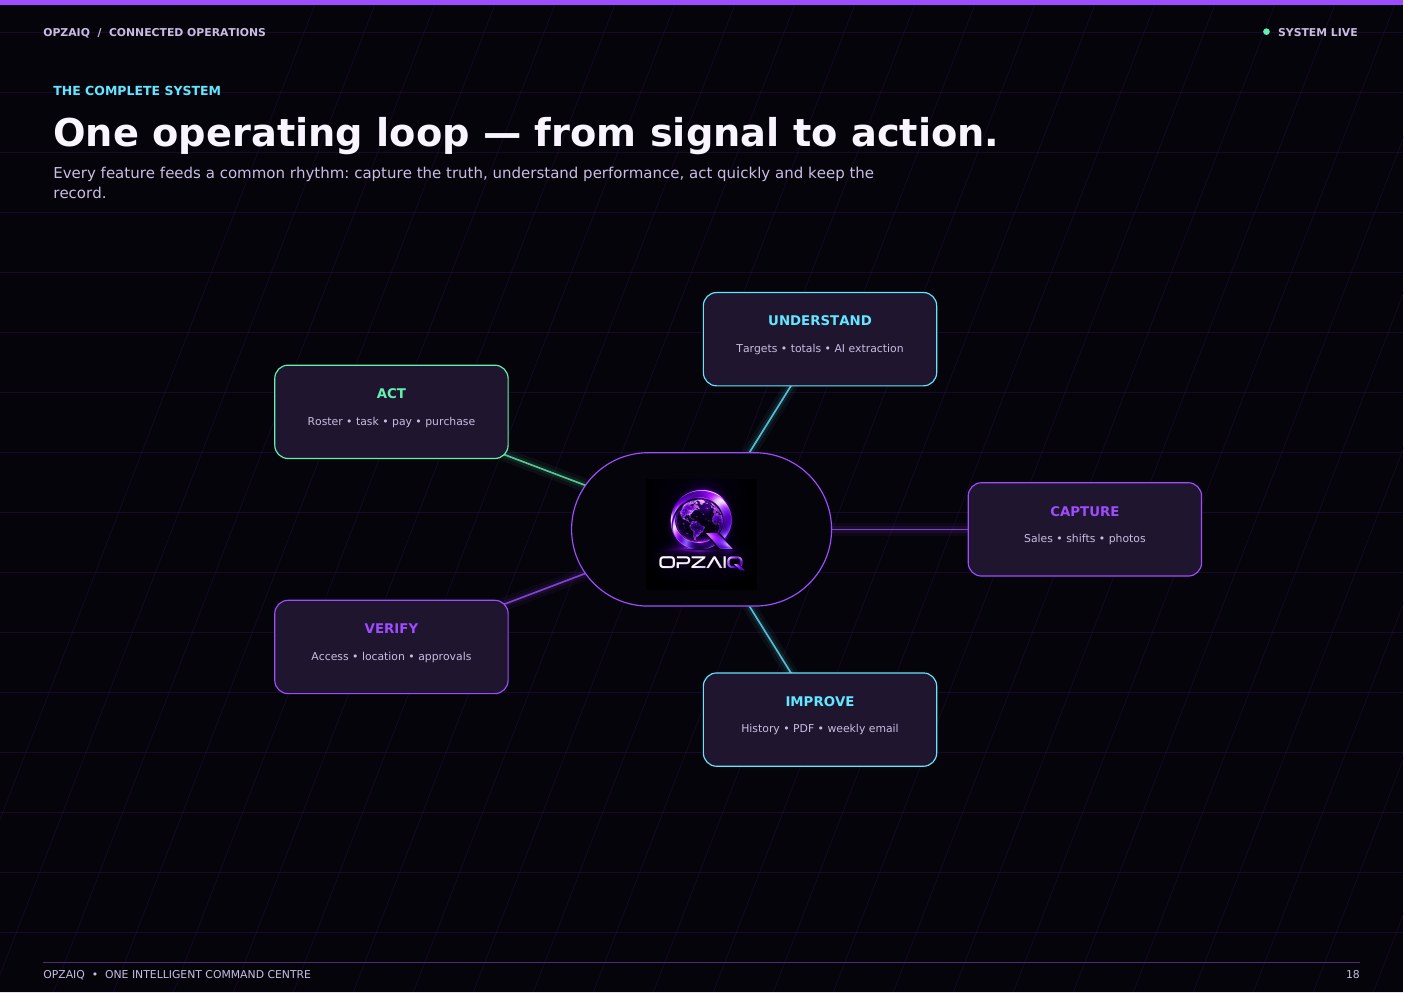The image size is (1404, 993).
Task: Click 'Roster • task • pay • purchase' text
Action: 391,421
